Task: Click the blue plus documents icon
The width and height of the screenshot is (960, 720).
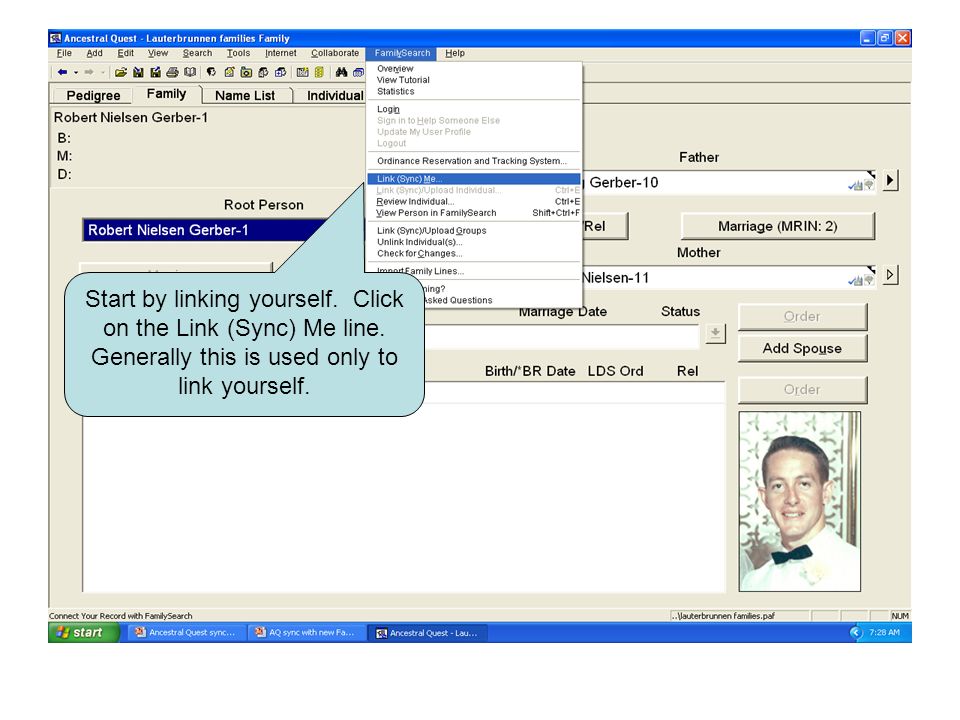Action: (280, 72)
